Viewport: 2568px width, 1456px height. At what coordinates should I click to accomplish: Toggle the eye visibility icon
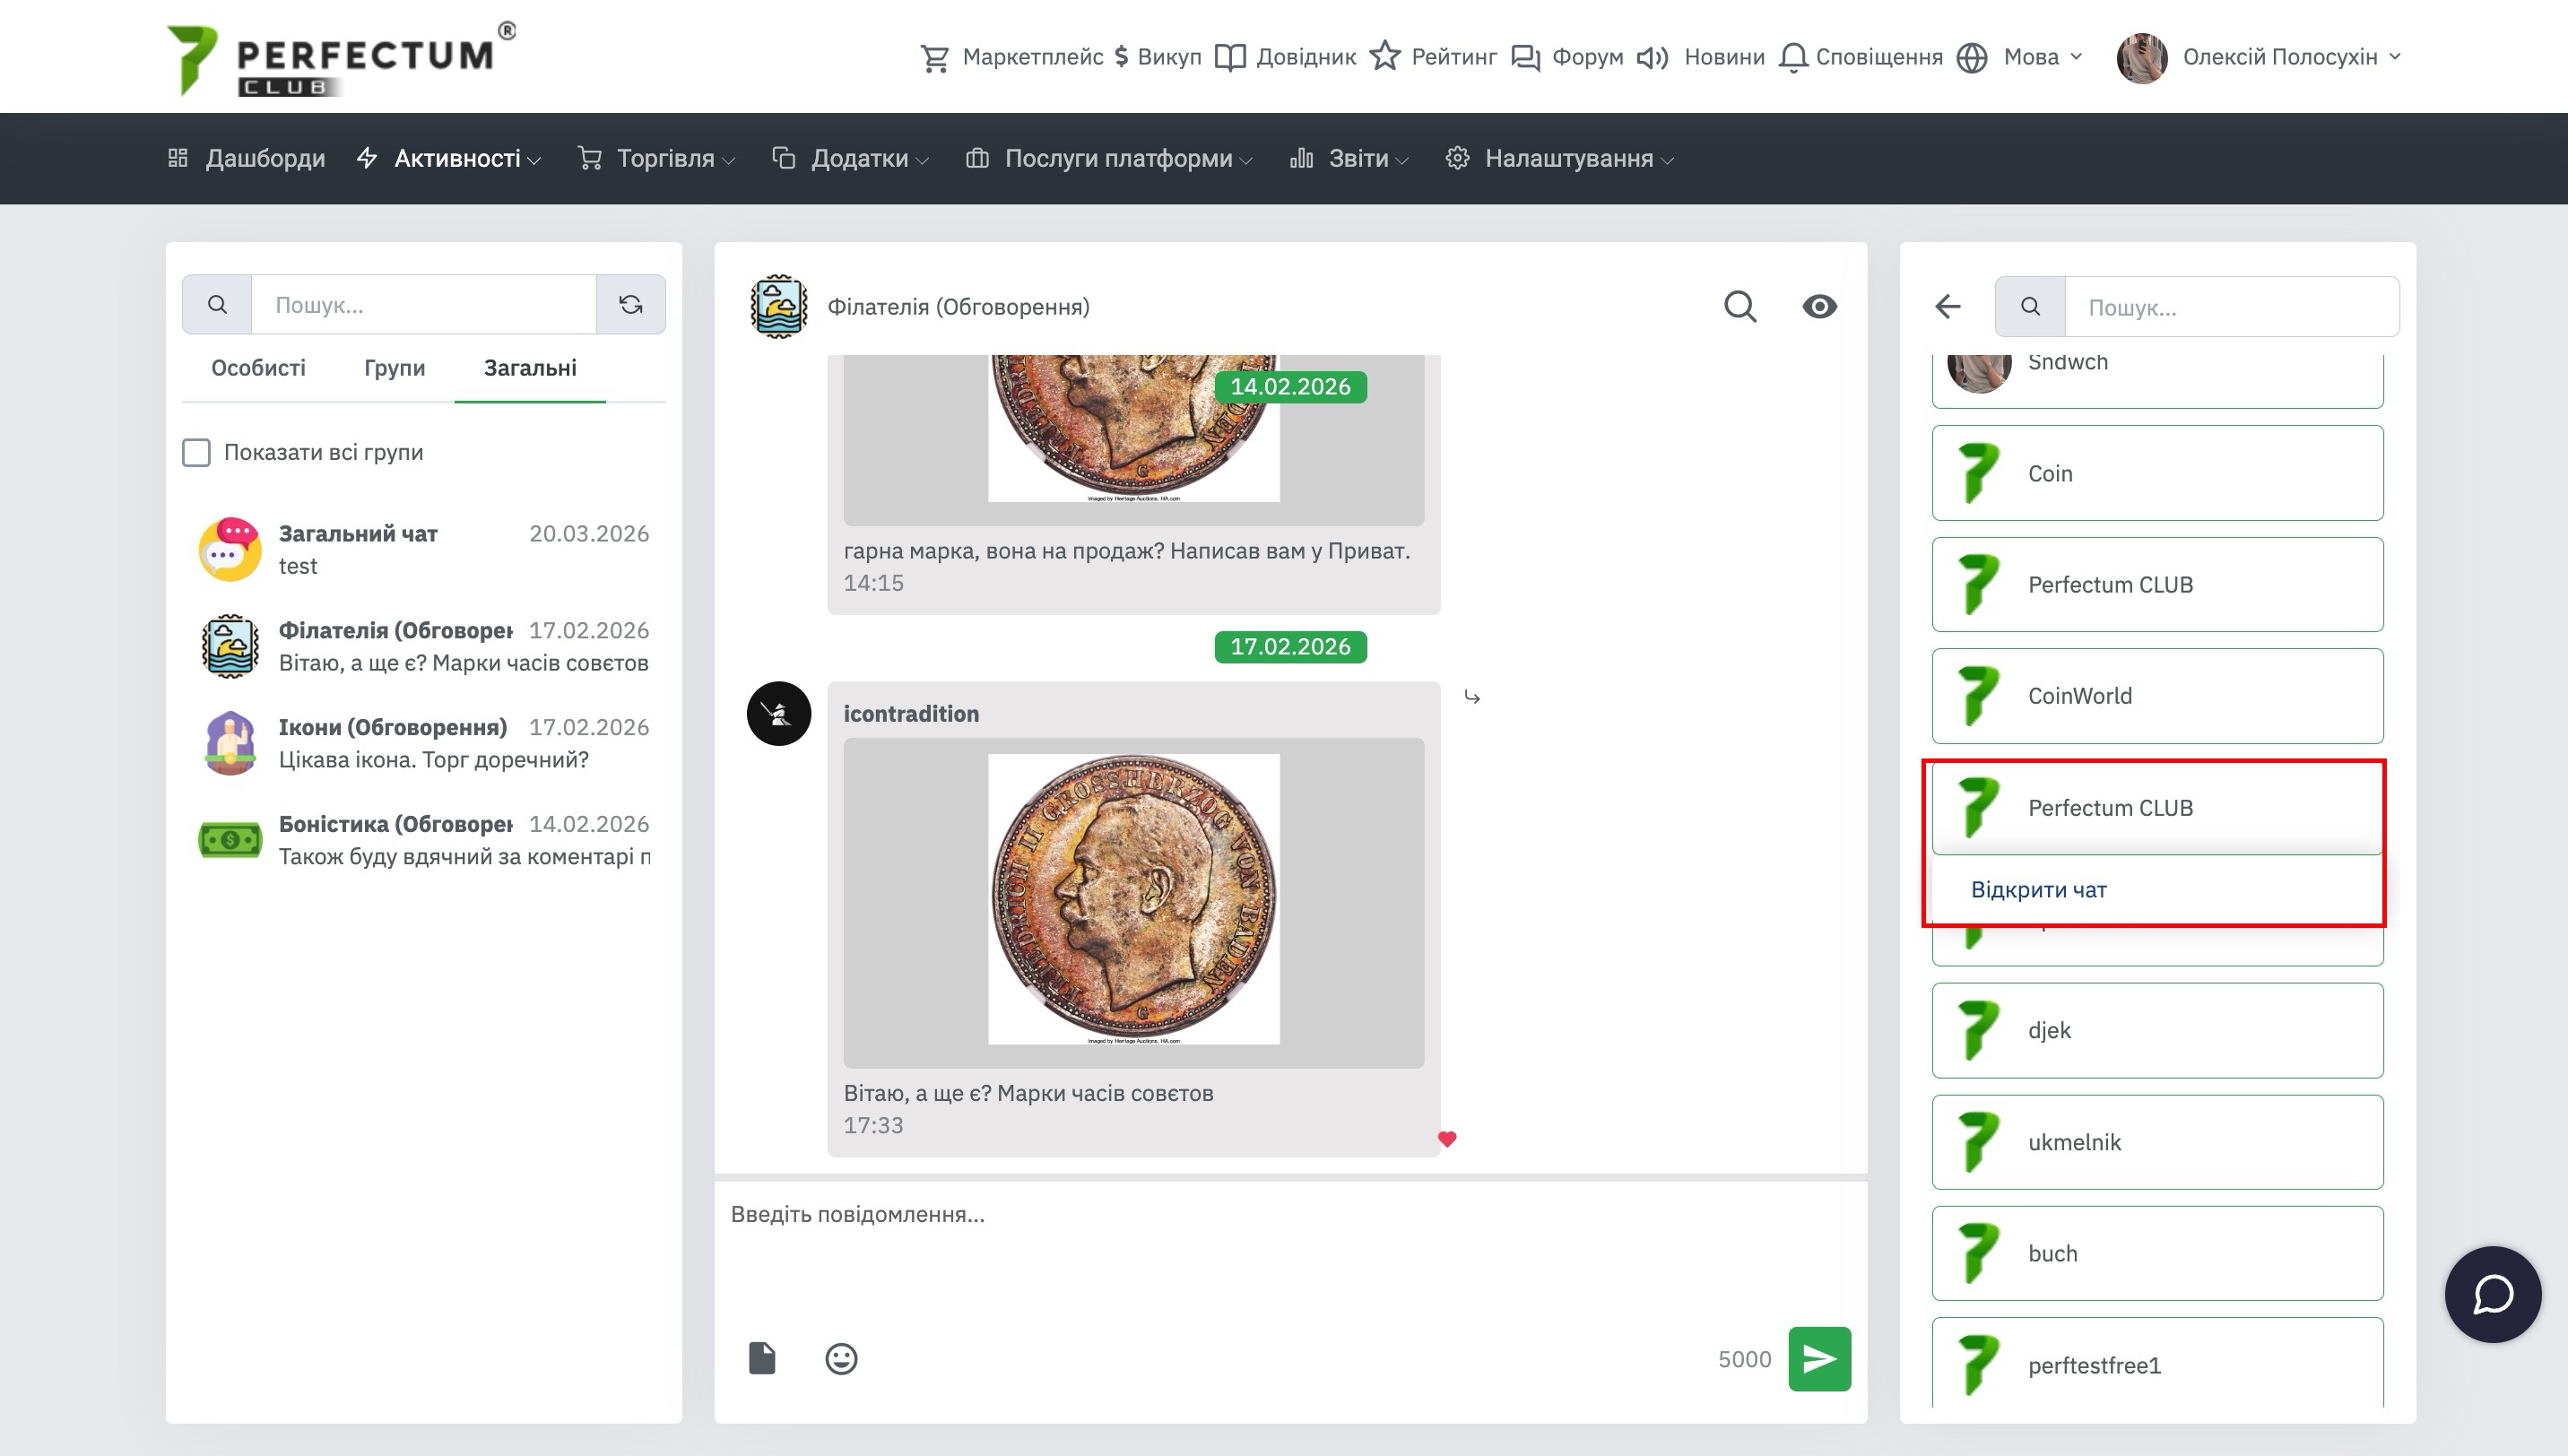coord(1819,306)
